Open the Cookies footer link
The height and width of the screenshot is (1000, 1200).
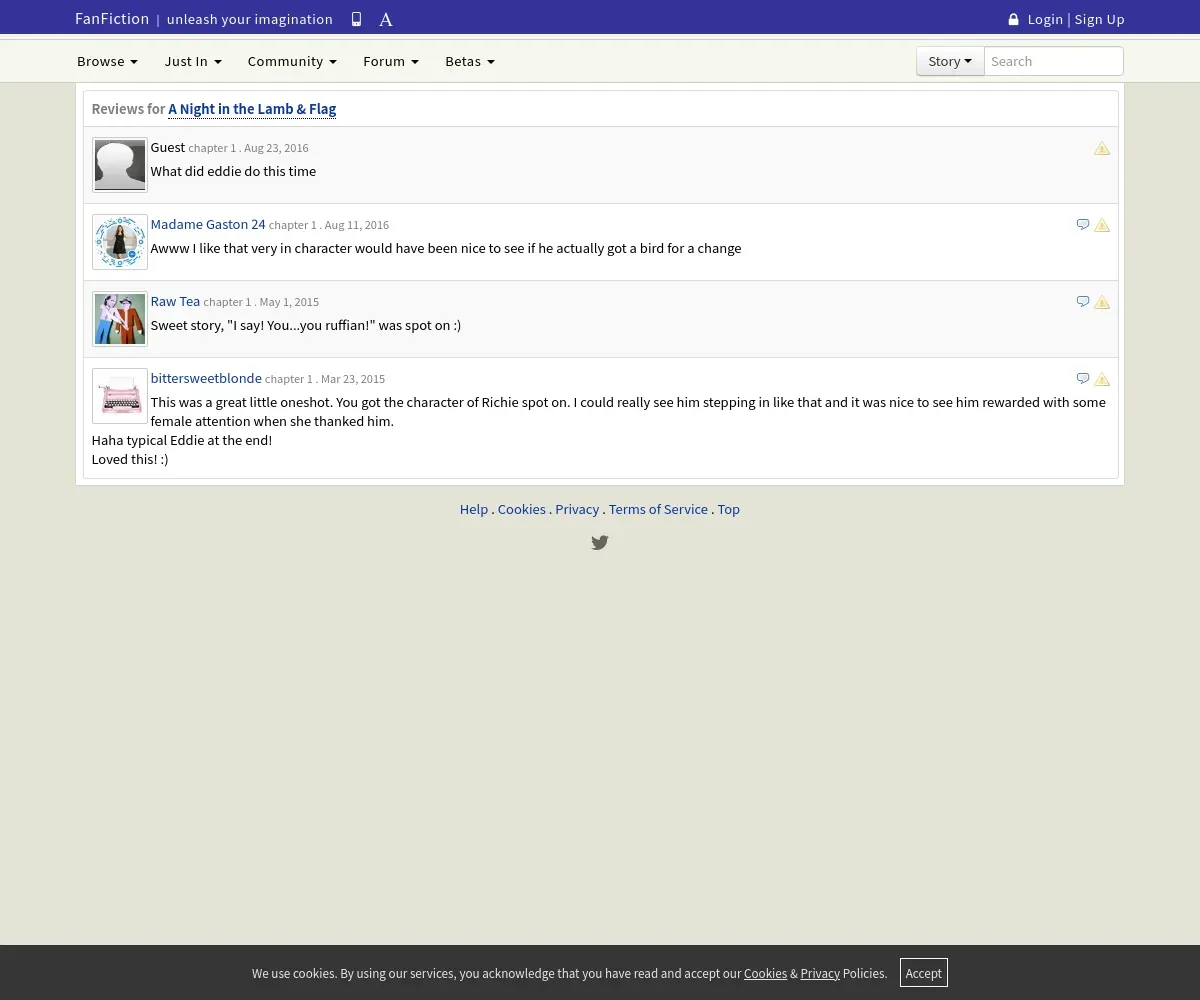pyautogui.click(x=522, y=509)
